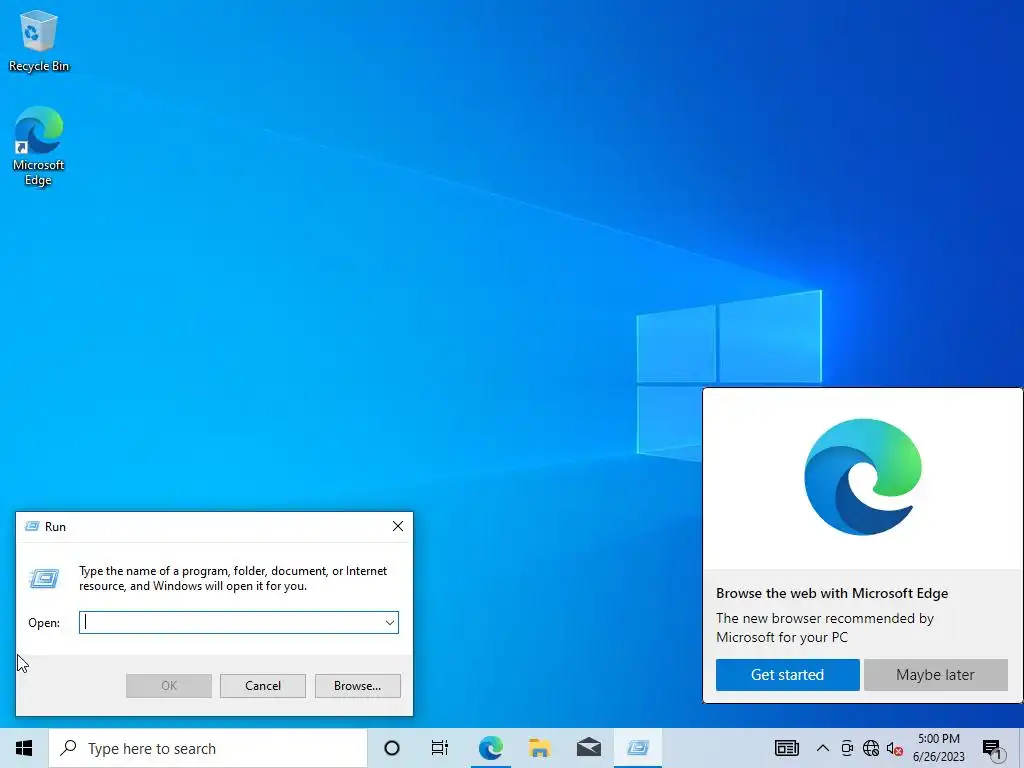Image resolution: width=1024 pixels, height=768 pixels.
Task: Launch Microsoft Edge from the taskbar
Action: [490, 748]
